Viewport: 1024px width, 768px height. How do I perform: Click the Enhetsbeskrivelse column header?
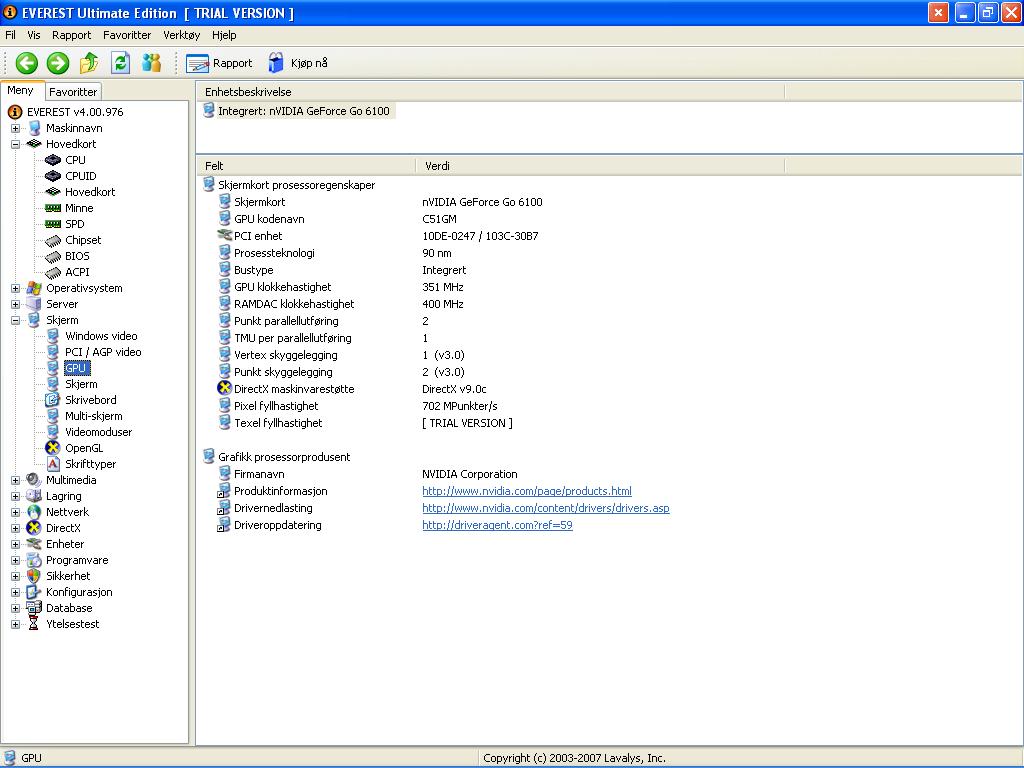click(490, 92)
